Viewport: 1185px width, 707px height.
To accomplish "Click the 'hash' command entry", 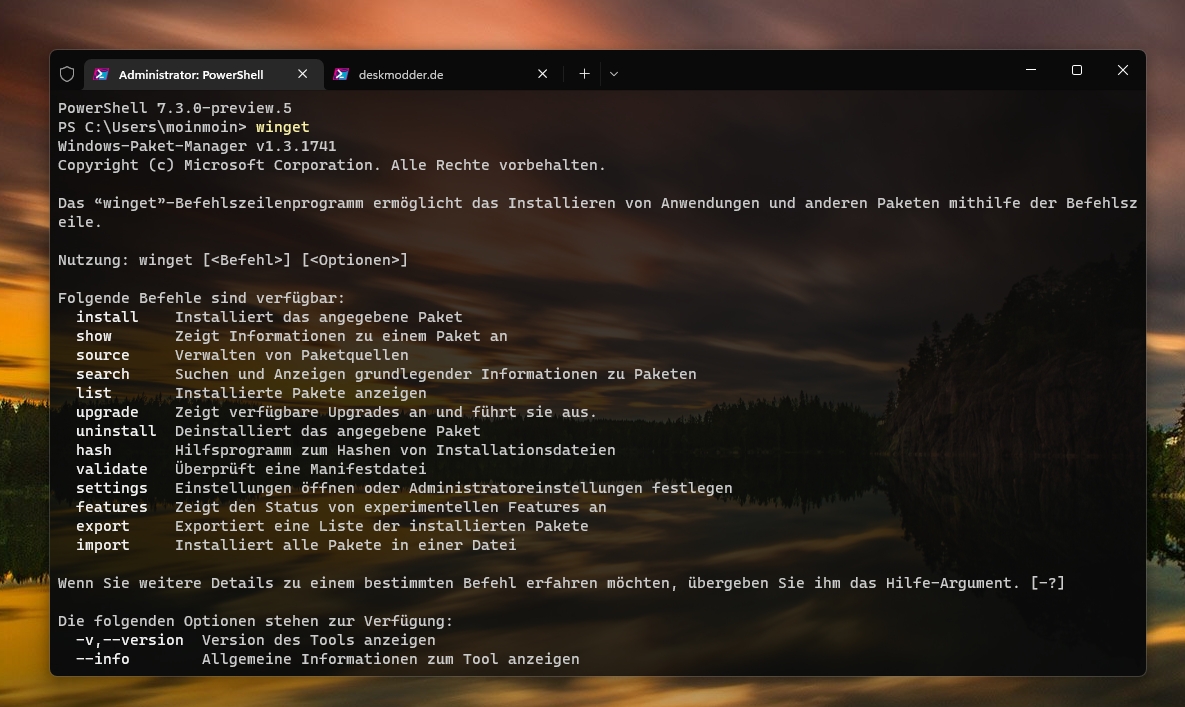I will (94, 450).
